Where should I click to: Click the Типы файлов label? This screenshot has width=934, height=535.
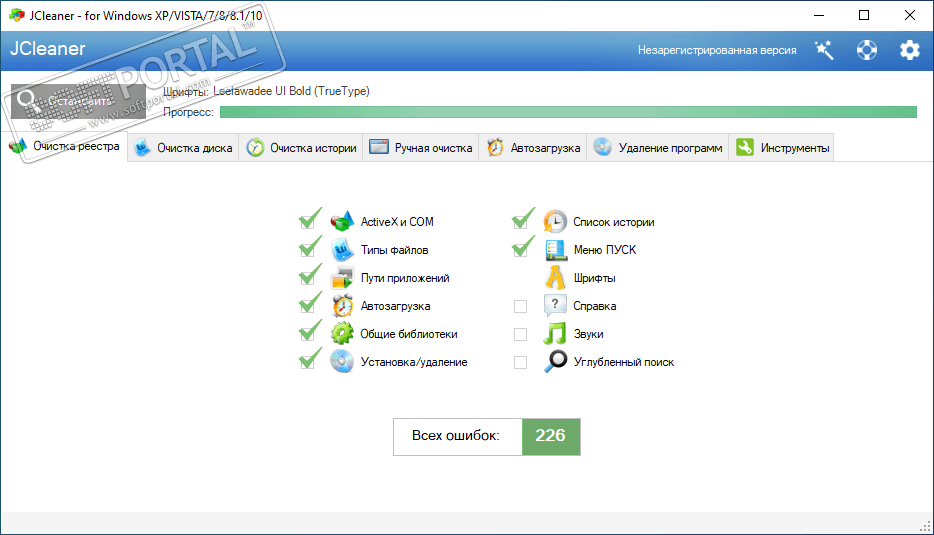coord(394,250)
